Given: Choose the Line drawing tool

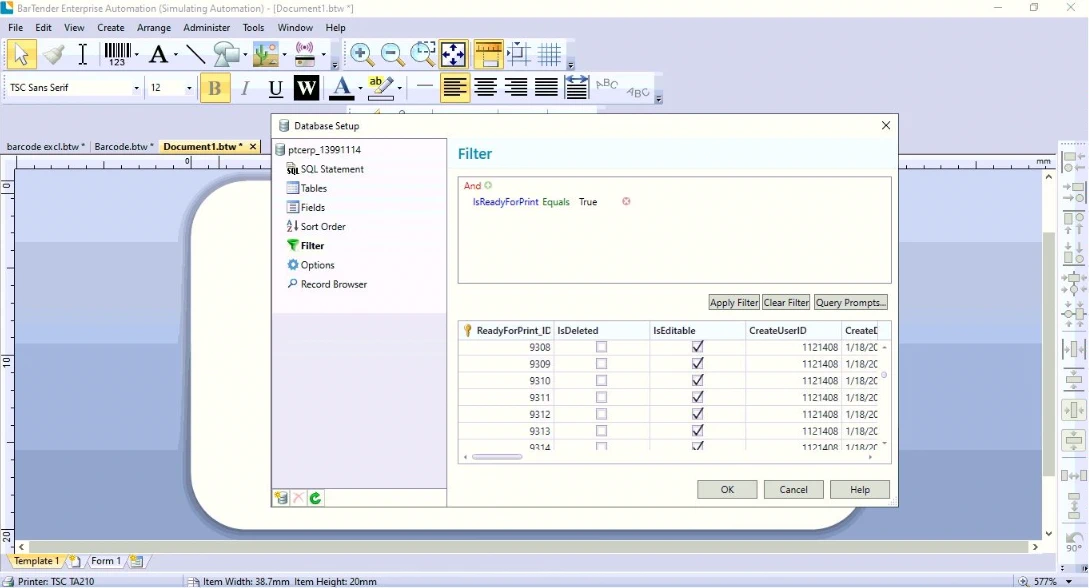Looking at the screenshot, I should (195, 54).
